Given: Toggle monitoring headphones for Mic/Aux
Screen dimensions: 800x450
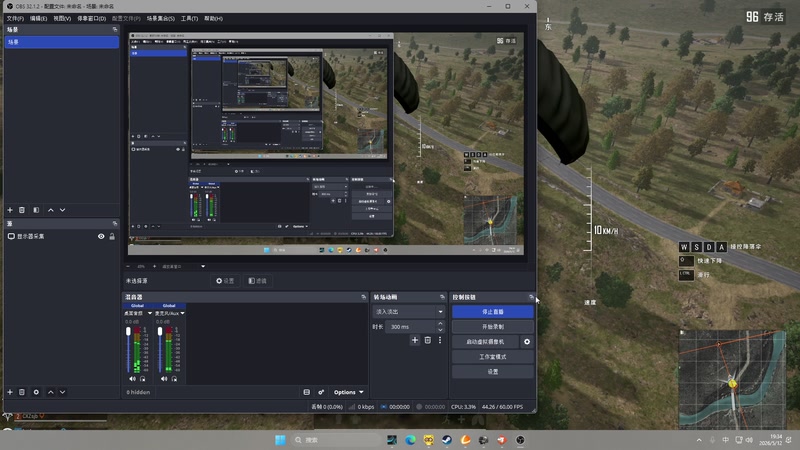Looking at the screenshot, I should (174, 379).
